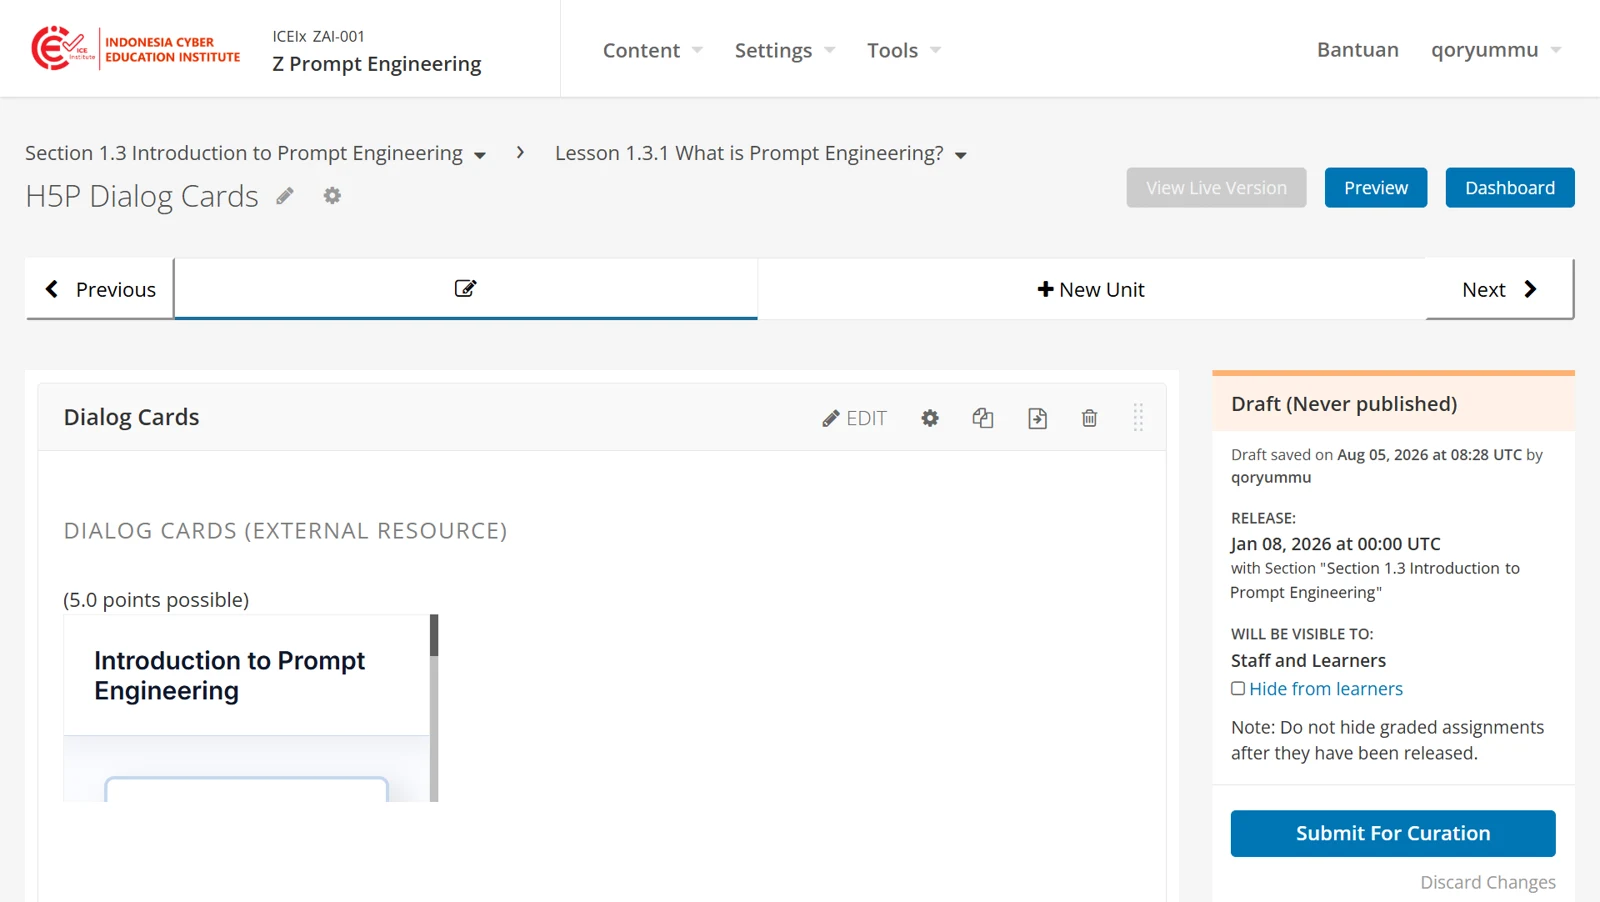Select the current unit edit tab icon
The height and width of the screenshot is (902, 1600).
tap(465, 288)
